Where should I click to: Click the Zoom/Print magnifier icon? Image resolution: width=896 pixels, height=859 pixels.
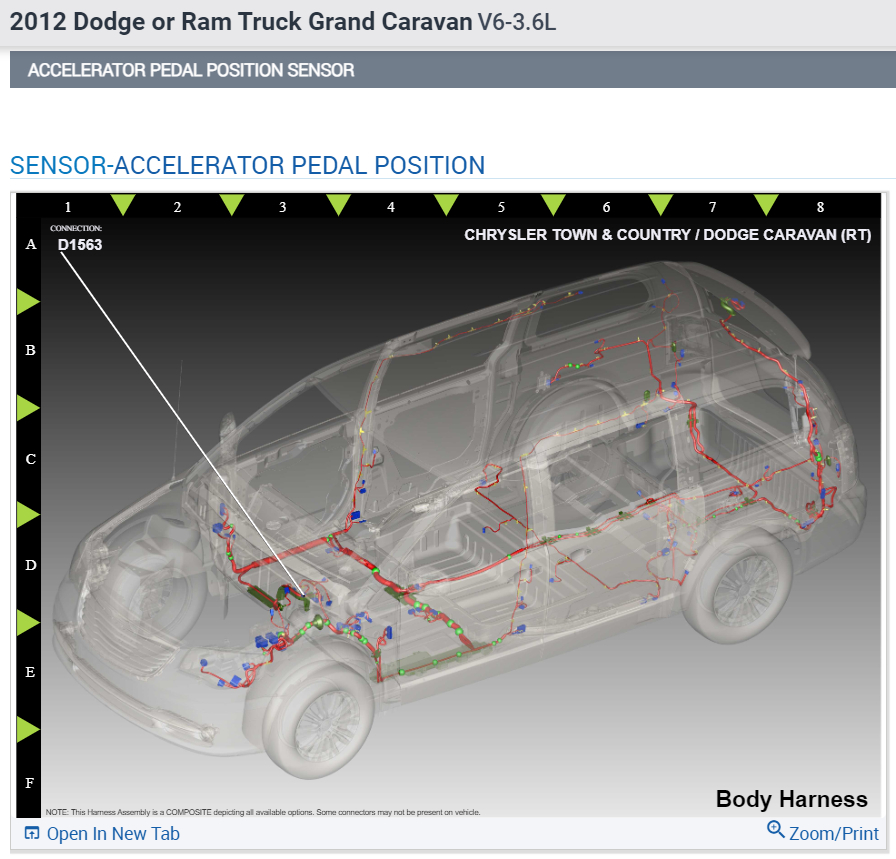[x=775, y=829]
